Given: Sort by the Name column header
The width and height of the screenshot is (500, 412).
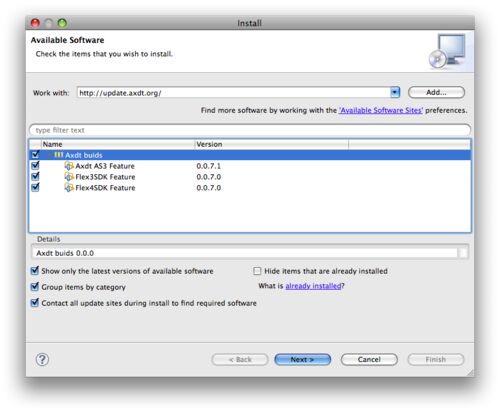Looking at the screenshot, I should [x=117, y=144].
